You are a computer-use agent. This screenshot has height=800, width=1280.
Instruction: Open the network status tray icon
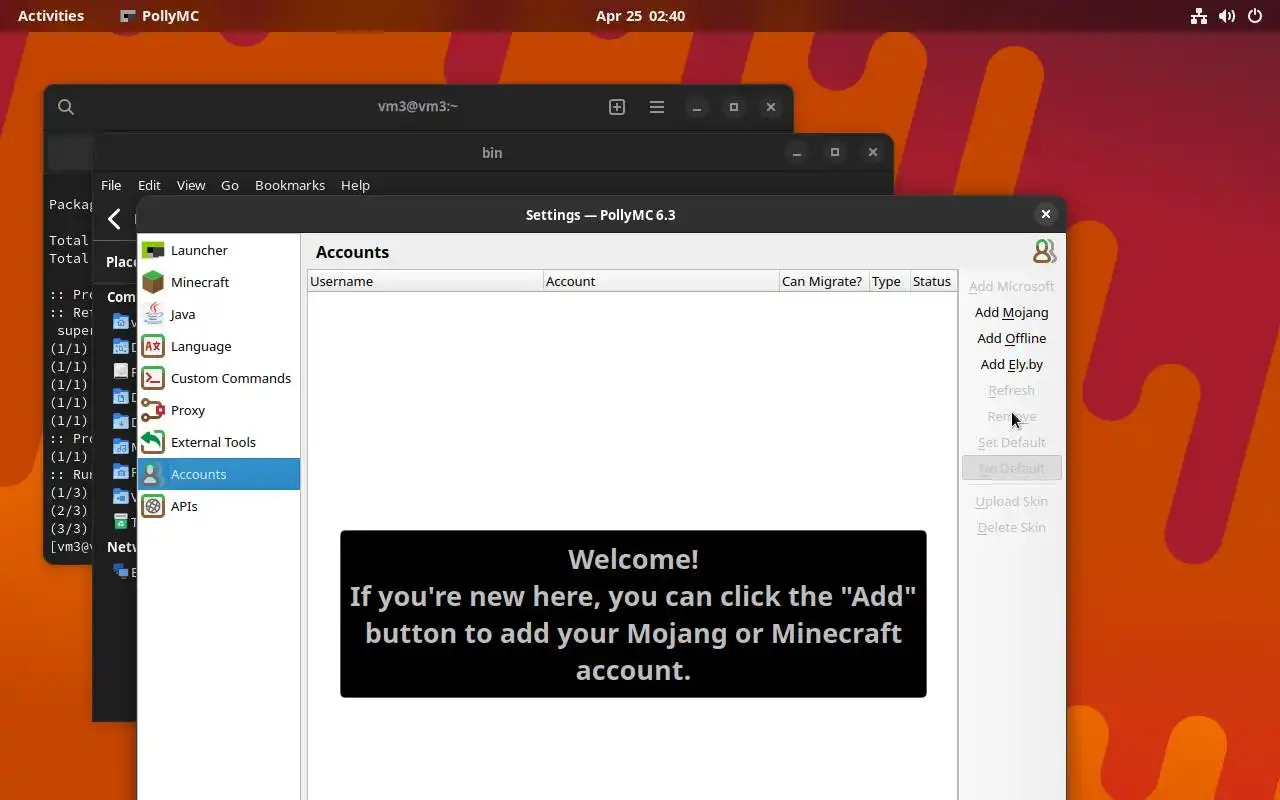1199,16
